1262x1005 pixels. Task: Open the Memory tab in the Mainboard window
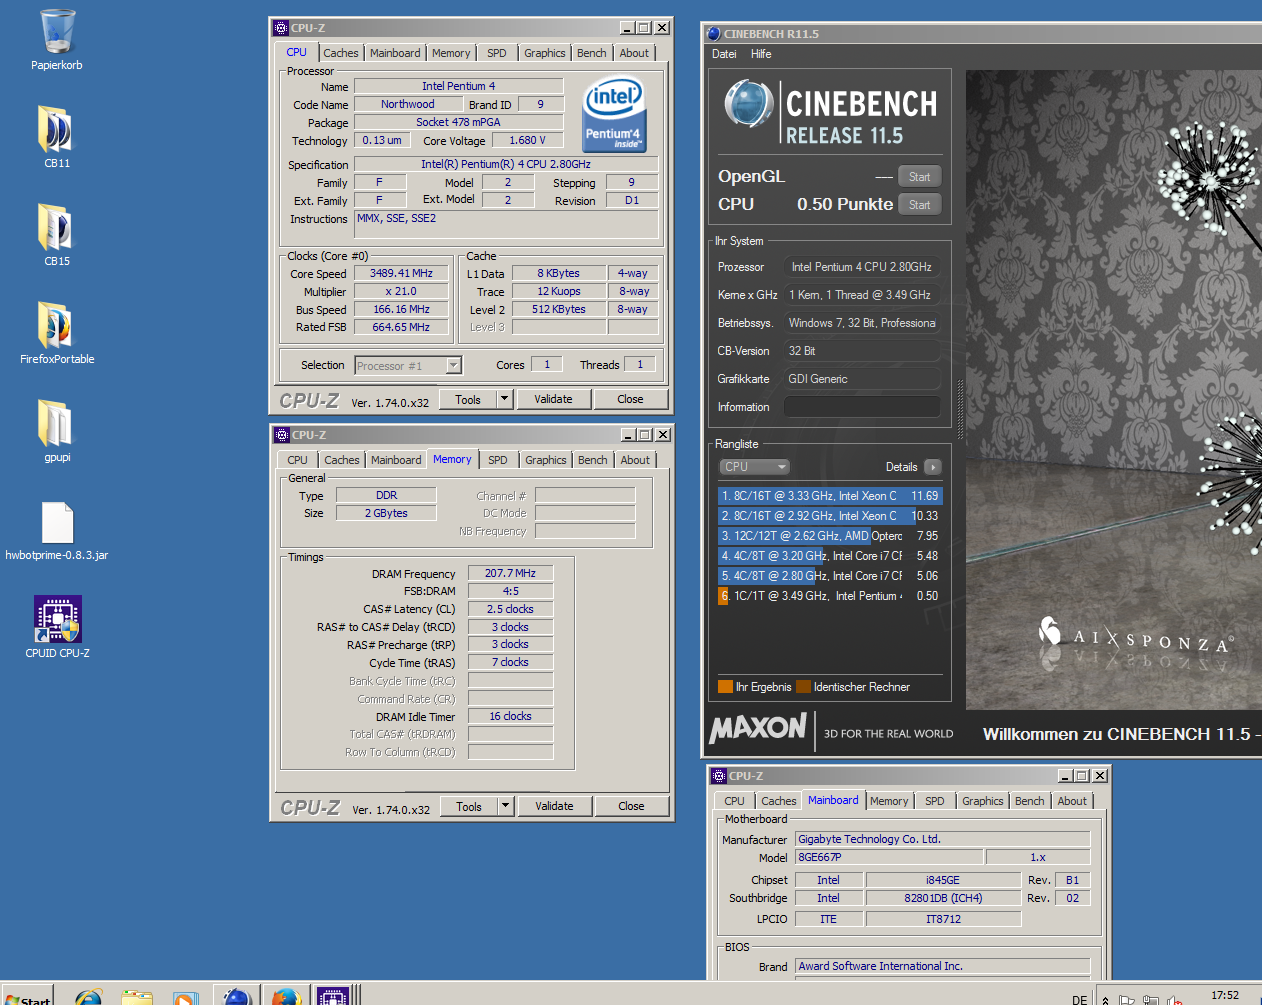click(x=889, y=801)
